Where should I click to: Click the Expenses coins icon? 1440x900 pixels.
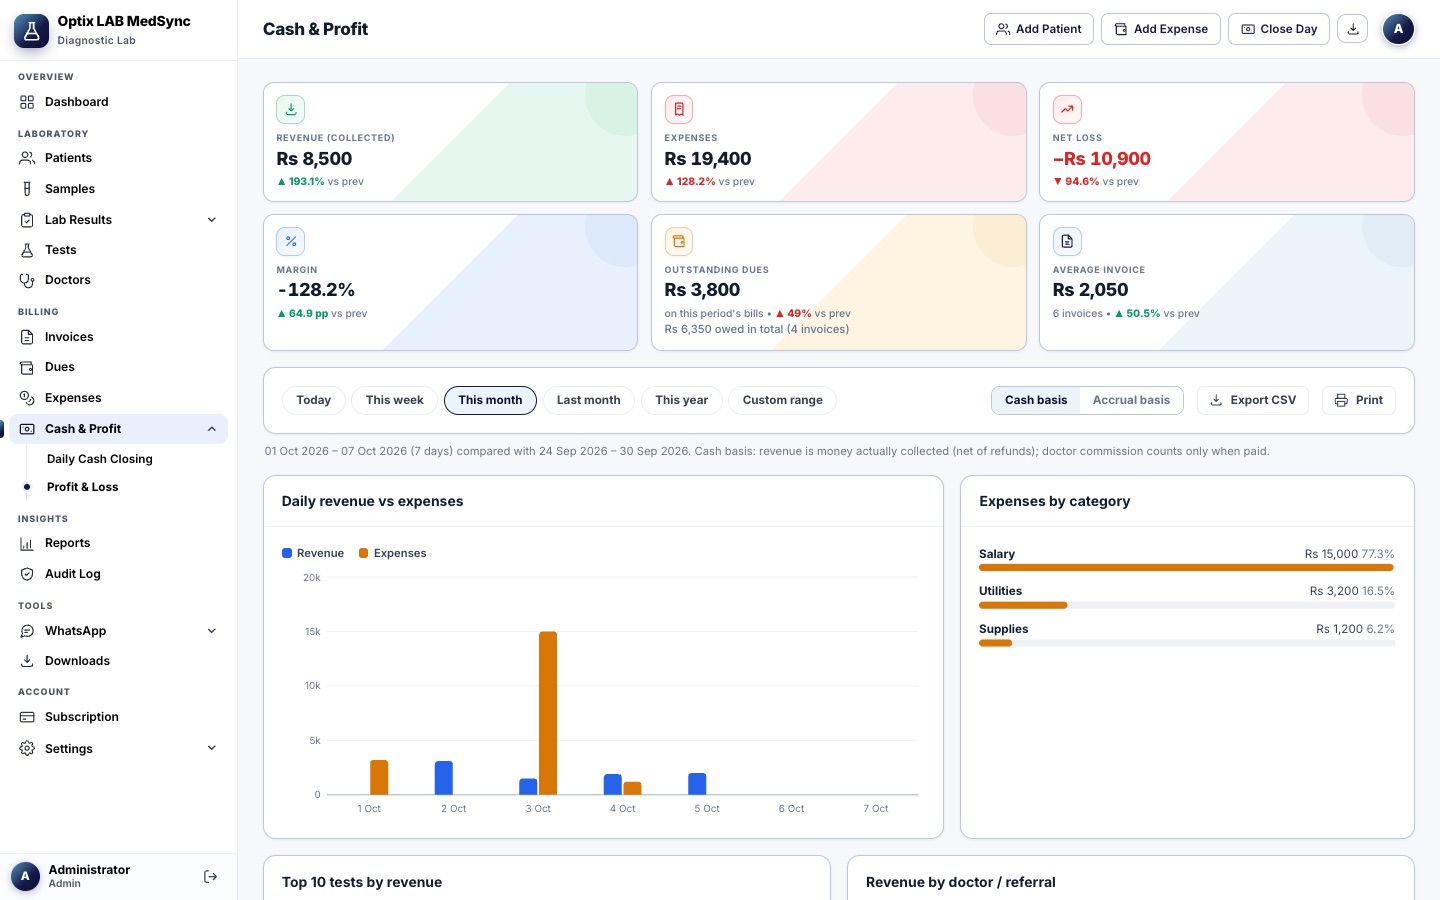tap(27, 398)
